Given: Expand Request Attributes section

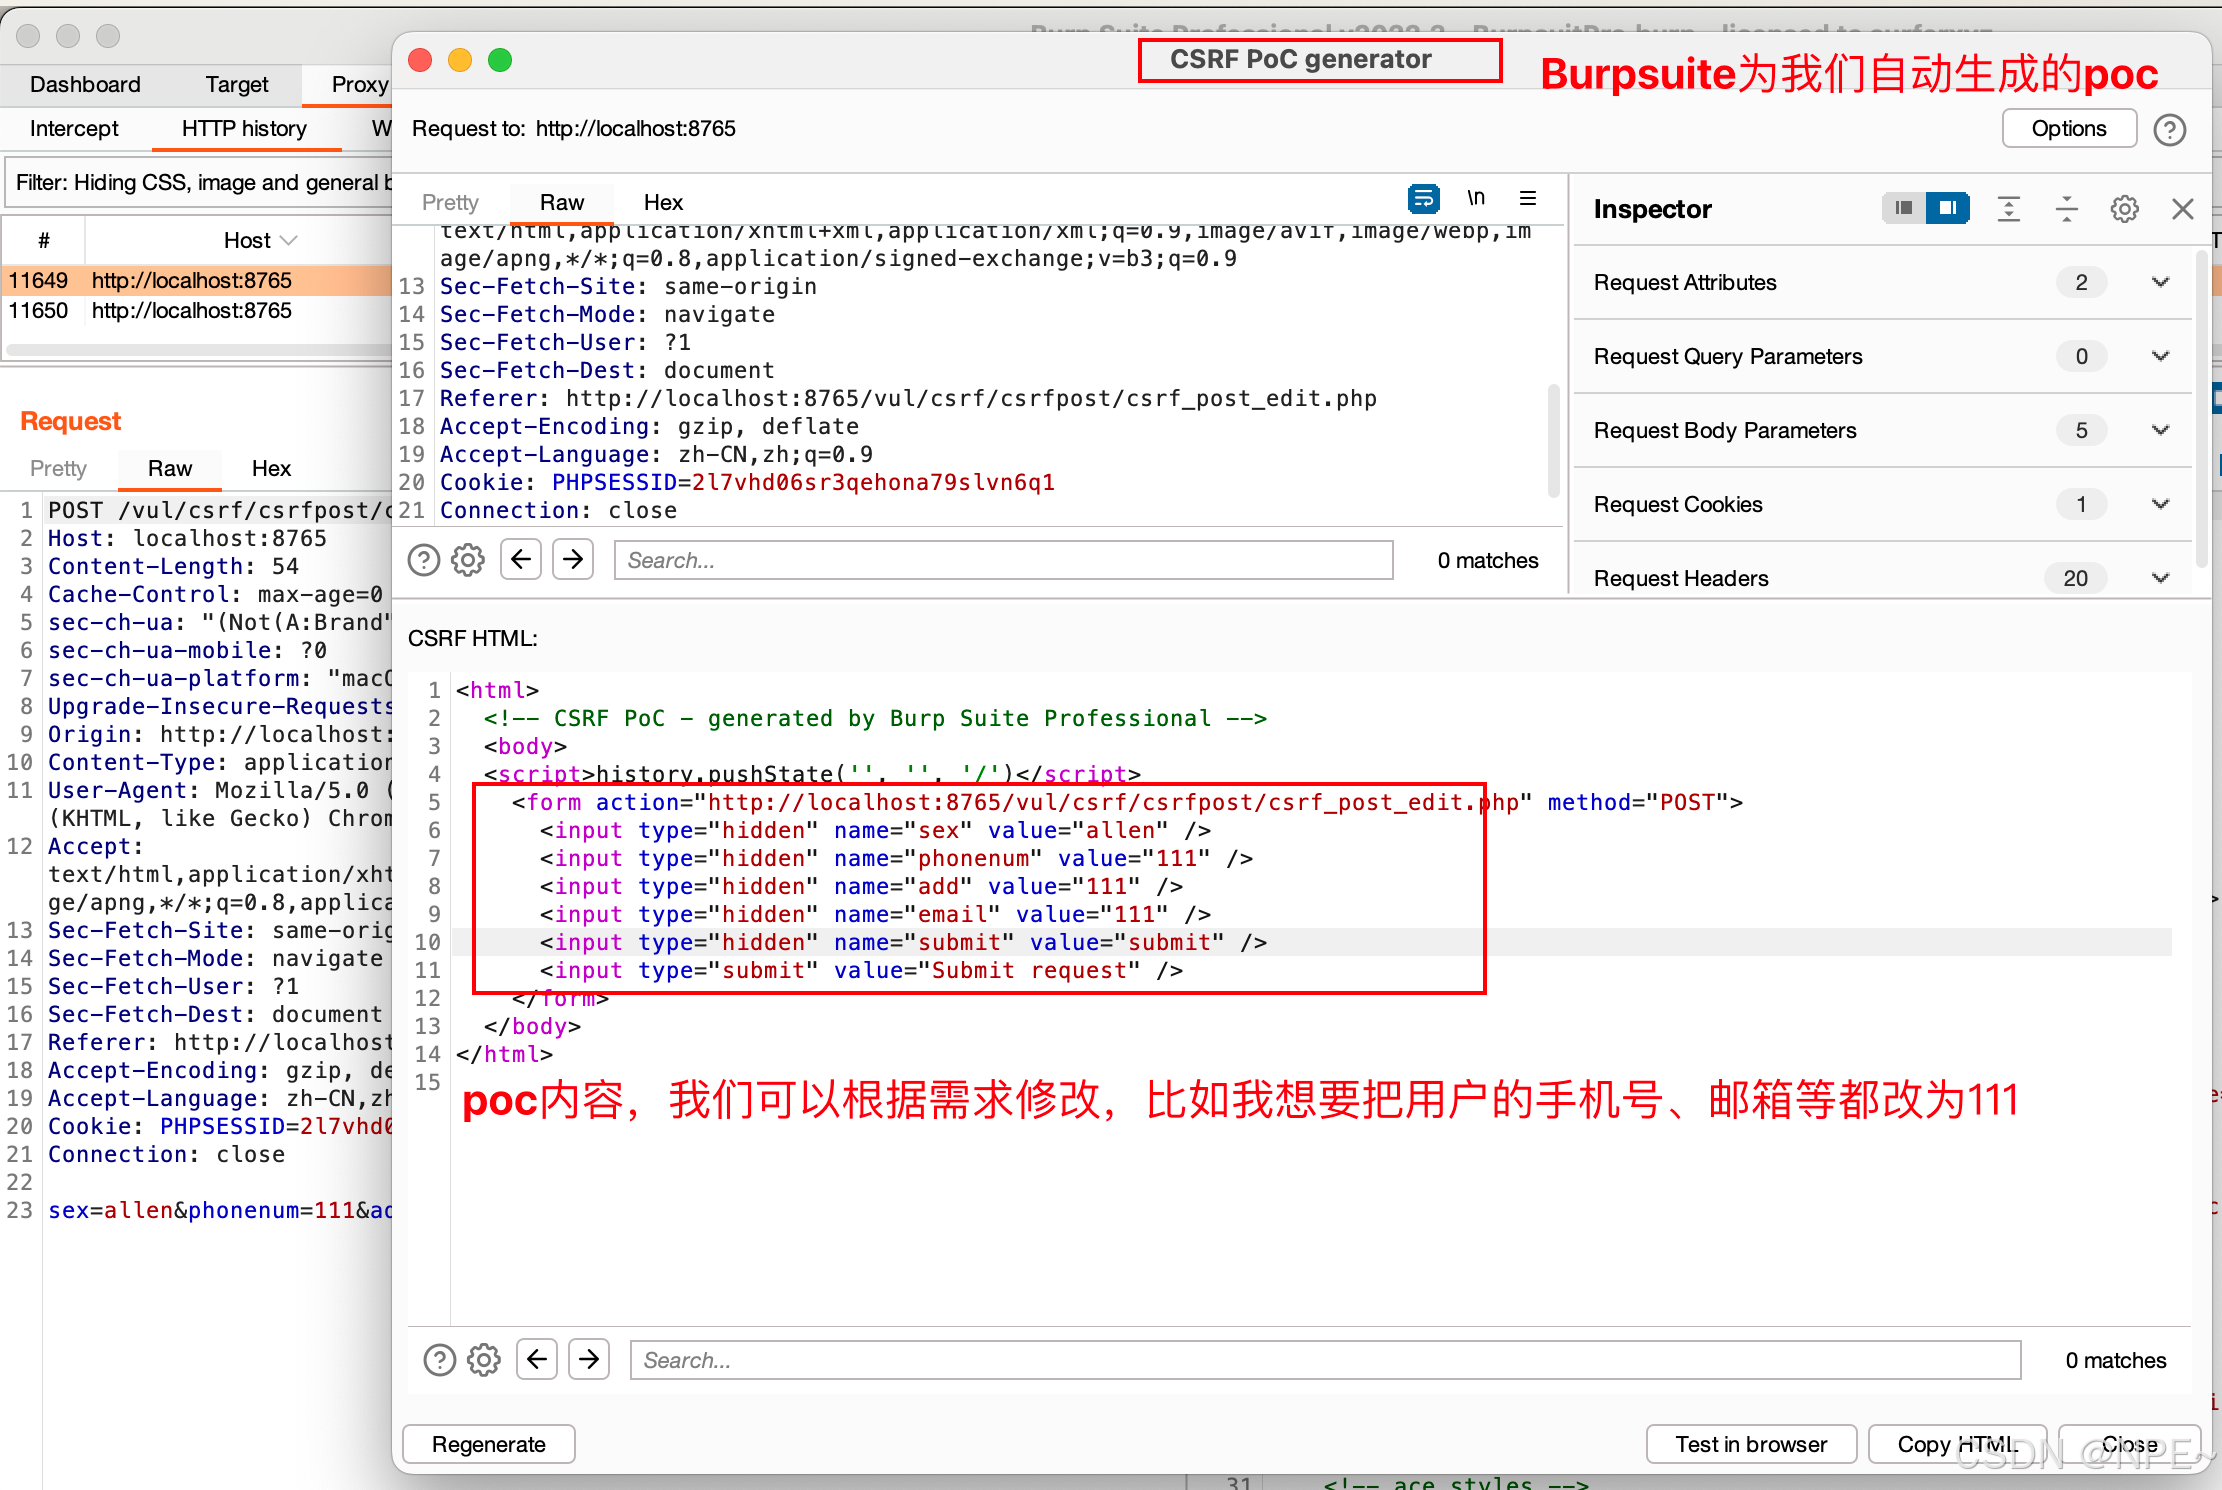Looking at the screenshot, I should point(2160,283).
